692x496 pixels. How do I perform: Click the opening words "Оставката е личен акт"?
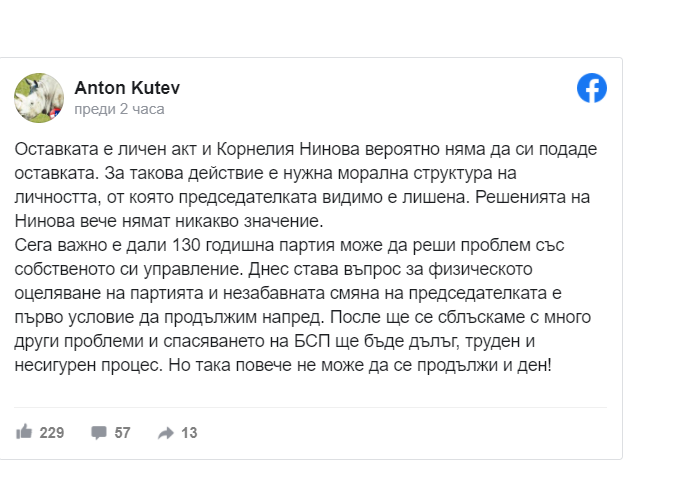[96, 149]
